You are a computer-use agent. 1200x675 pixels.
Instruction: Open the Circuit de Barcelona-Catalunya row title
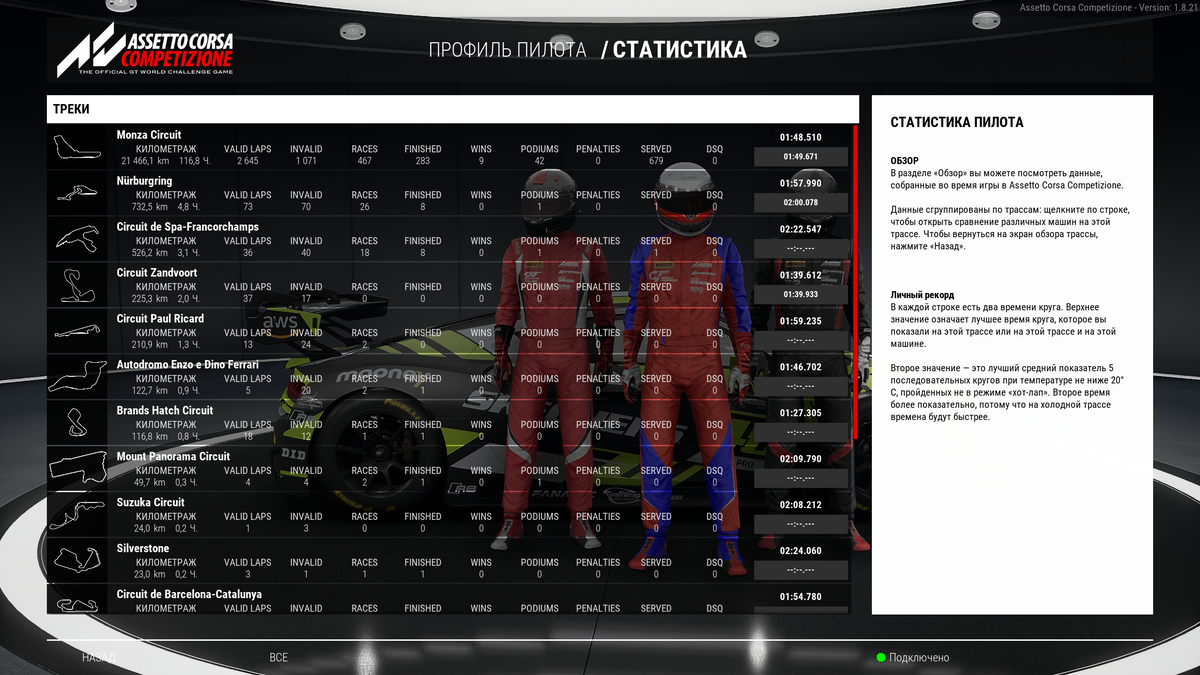click(189, 595)
